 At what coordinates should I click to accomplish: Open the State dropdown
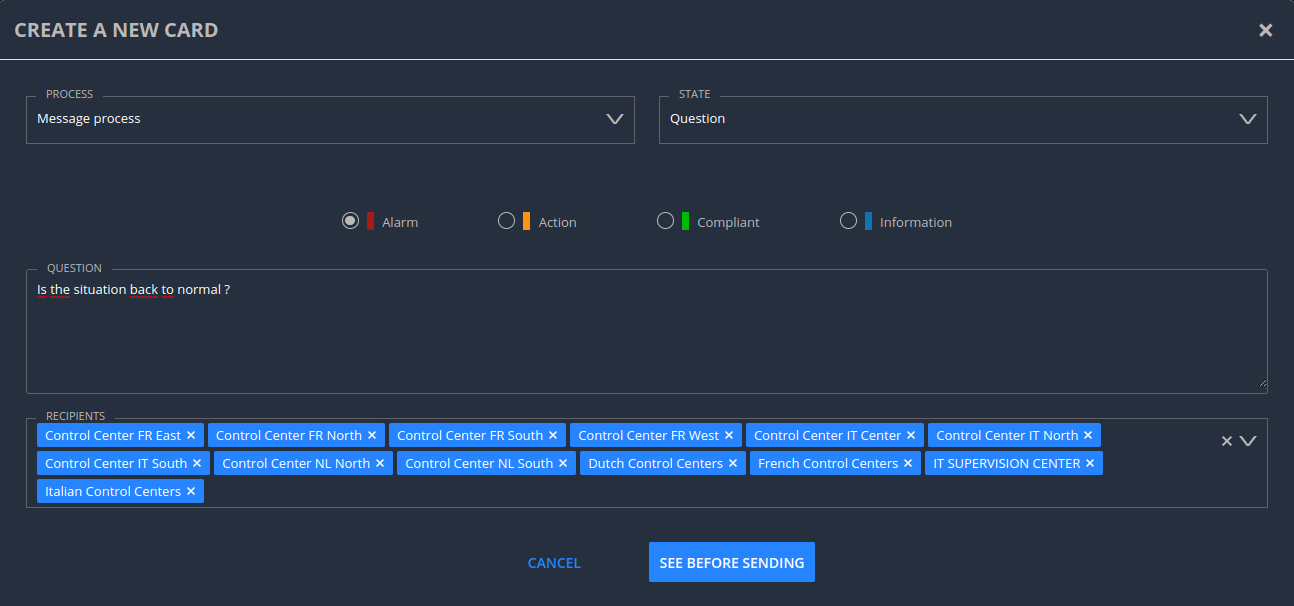[1247, 118]
